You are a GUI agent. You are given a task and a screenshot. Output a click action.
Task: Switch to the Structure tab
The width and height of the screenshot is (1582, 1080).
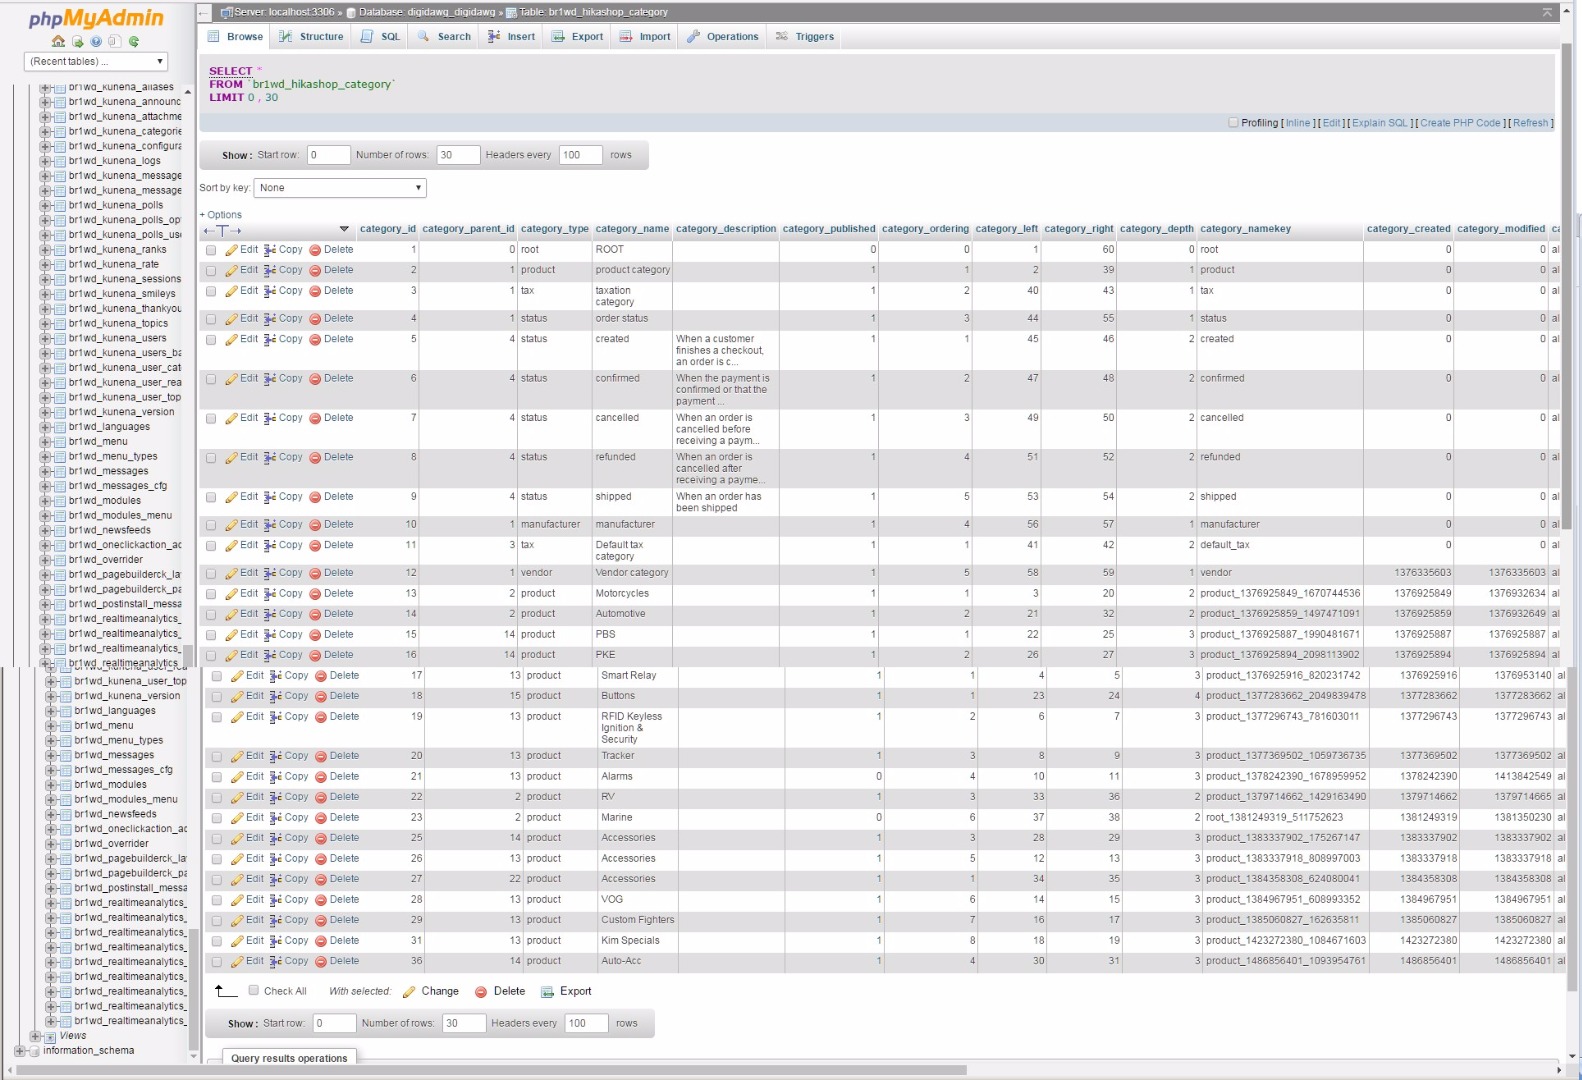[311, 37]
